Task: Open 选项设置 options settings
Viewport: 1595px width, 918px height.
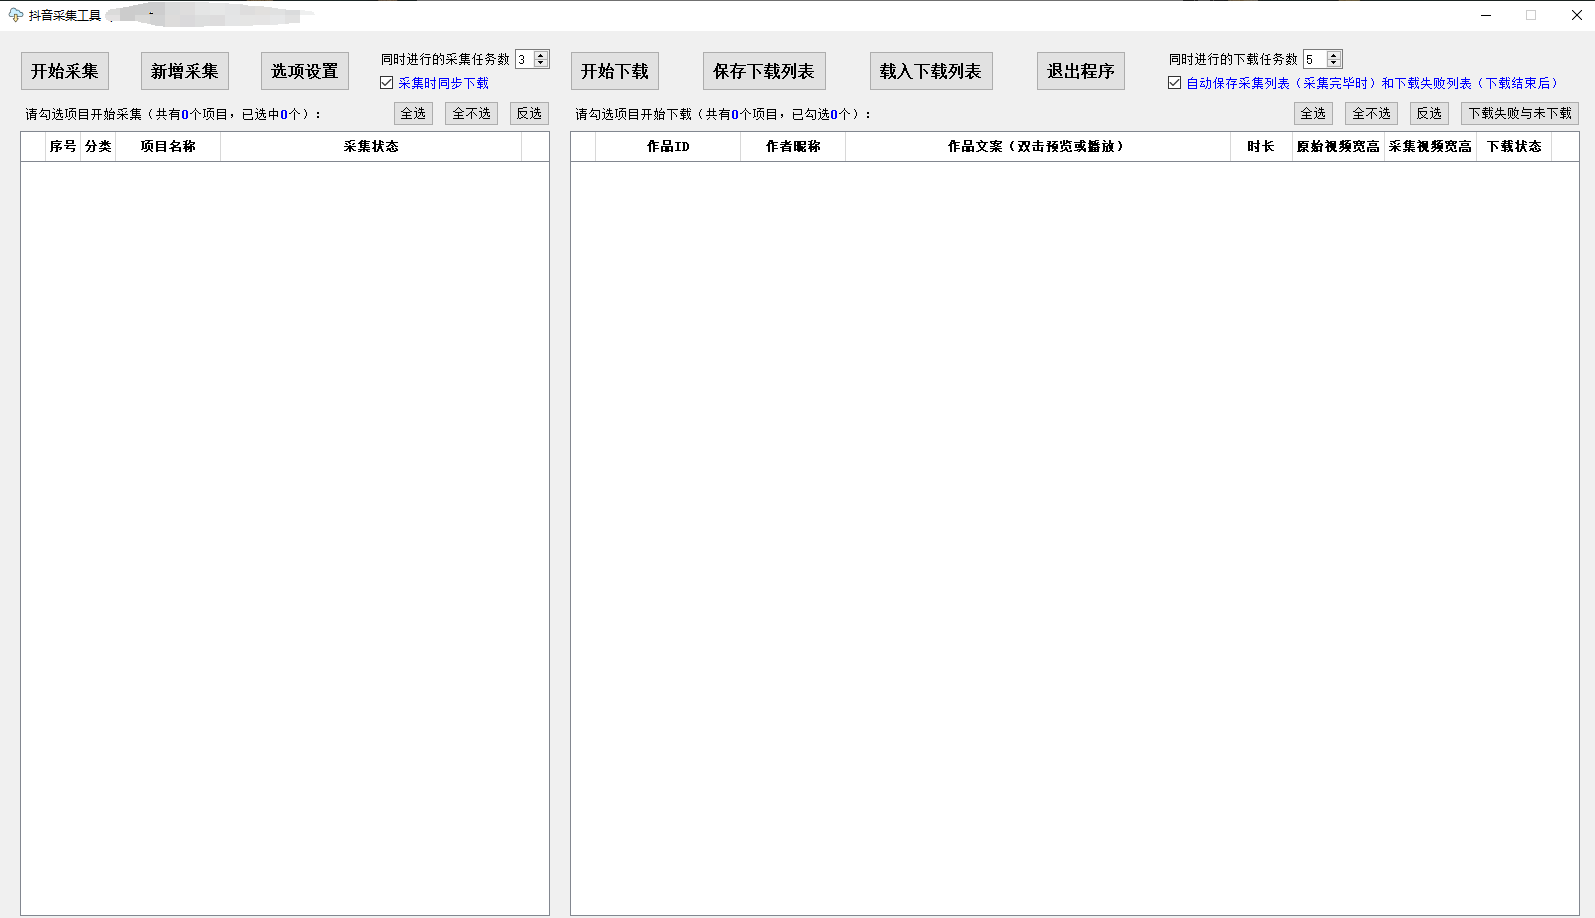Action: pyautogui.click(x=305, y=71)
